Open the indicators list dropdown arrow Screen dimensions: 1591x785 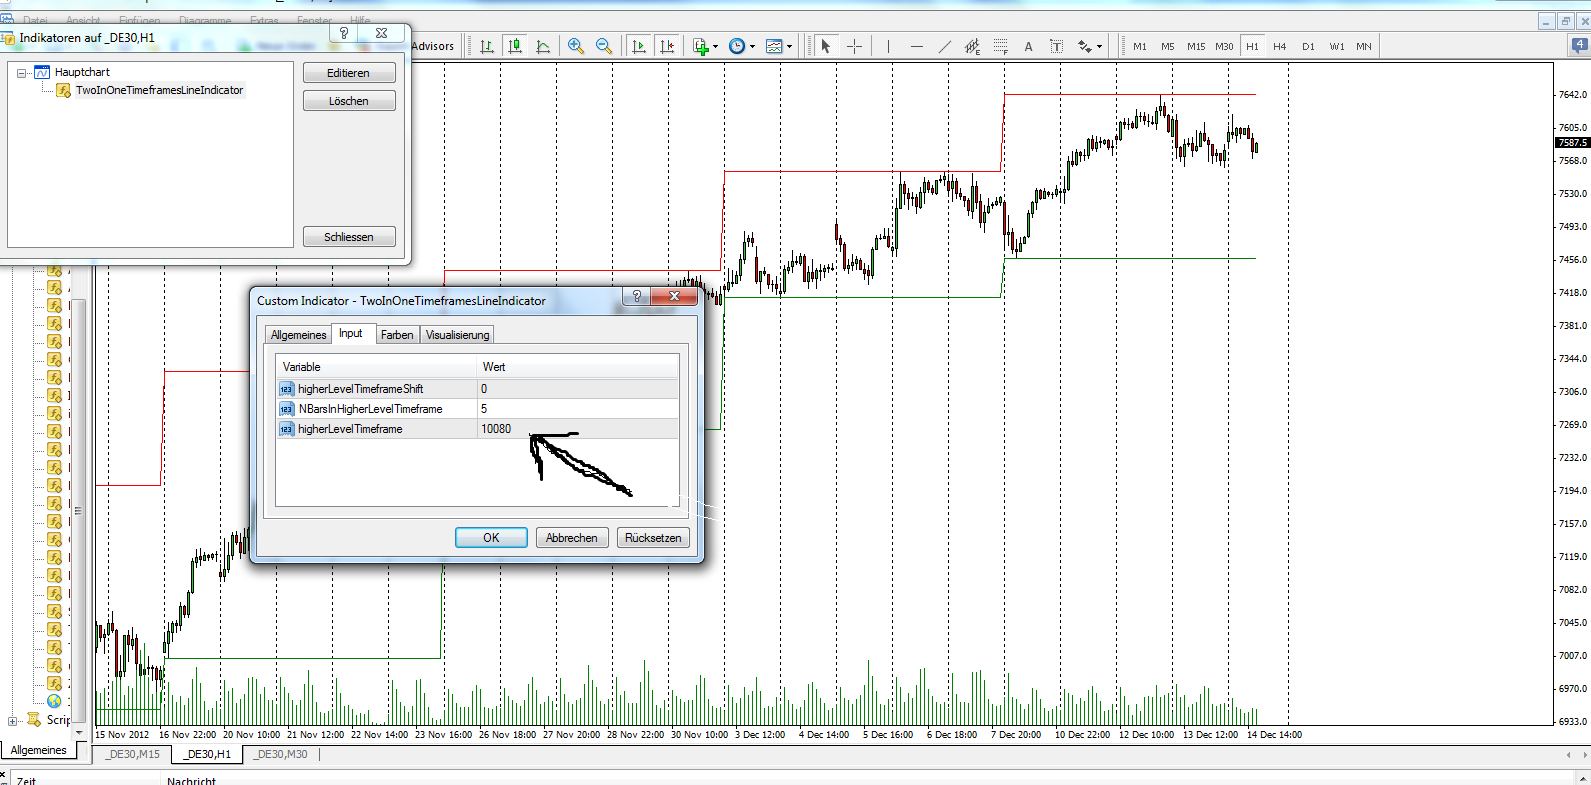pyautogui.click(x=715, y=46)
